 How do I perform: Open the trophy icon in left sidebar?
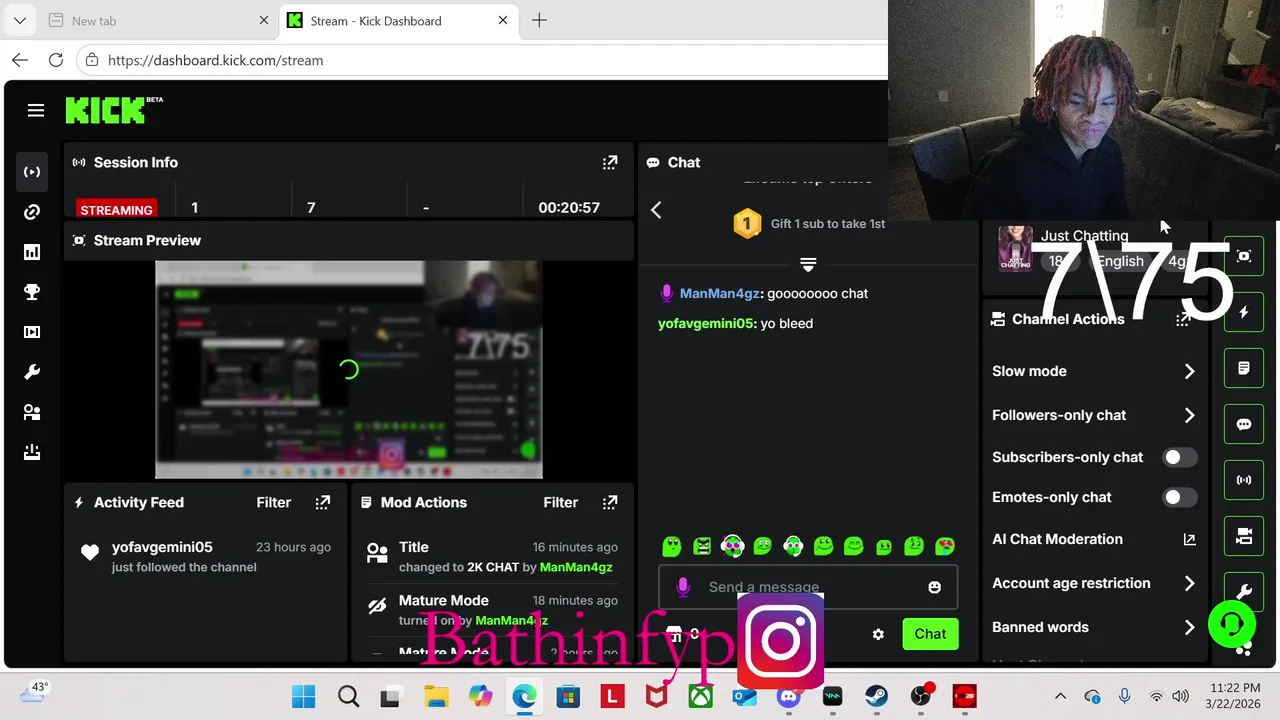(x=32, y=292)
